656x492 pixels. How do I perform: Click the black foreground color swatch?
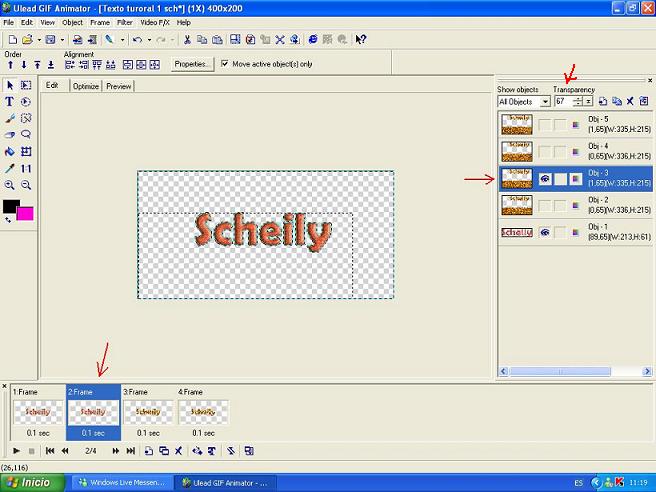pyautogui.click(x=9, y=206)
